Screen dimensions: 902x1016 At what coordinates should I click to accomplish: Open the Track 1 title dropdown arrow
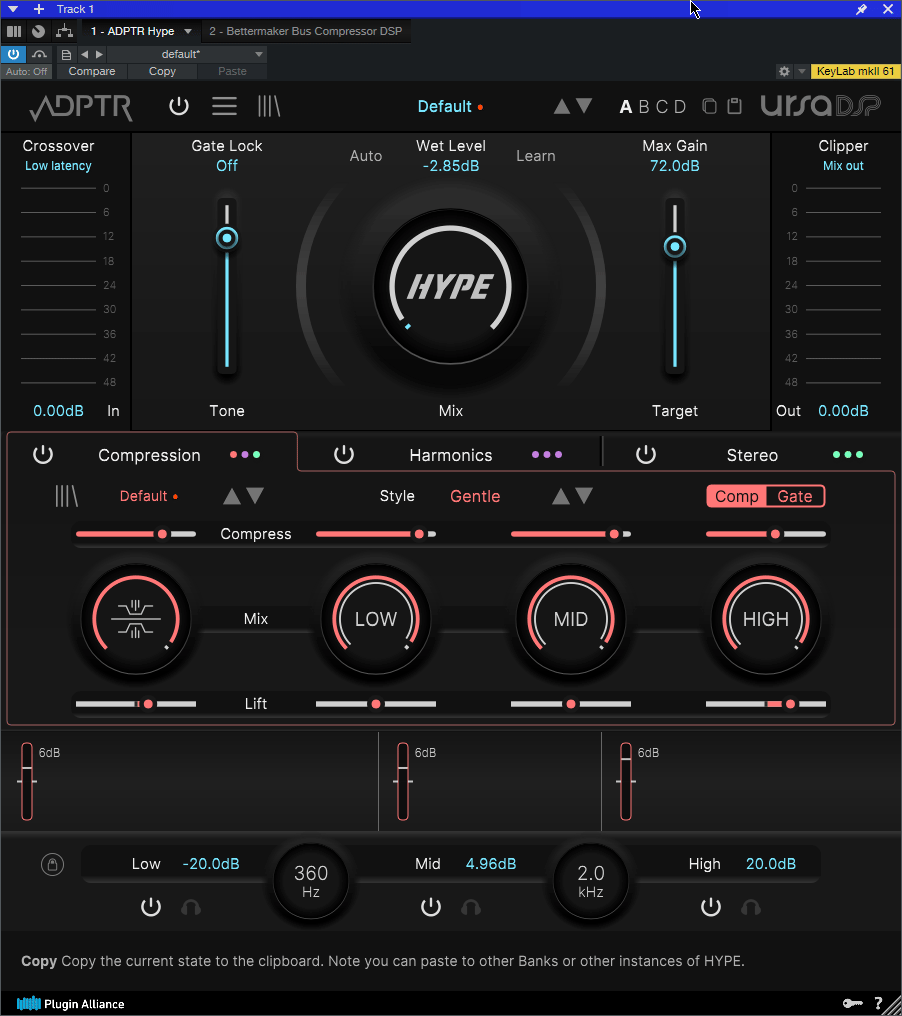click(12, 9)
